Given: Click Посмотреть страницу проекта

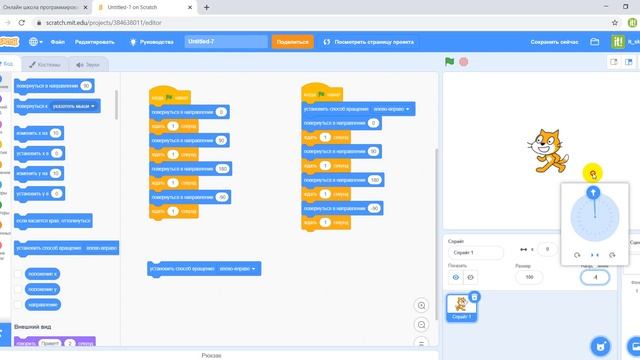Looking at the screenshot, I should [369, 42].
